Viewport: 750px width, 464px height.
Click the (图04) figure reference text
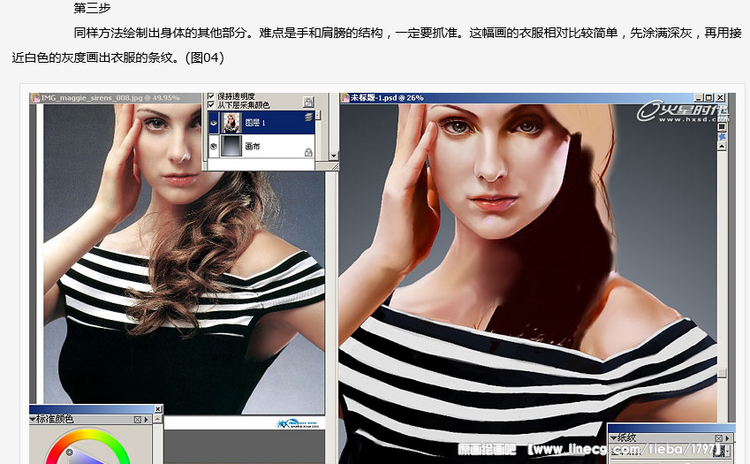tap(205, 58)
